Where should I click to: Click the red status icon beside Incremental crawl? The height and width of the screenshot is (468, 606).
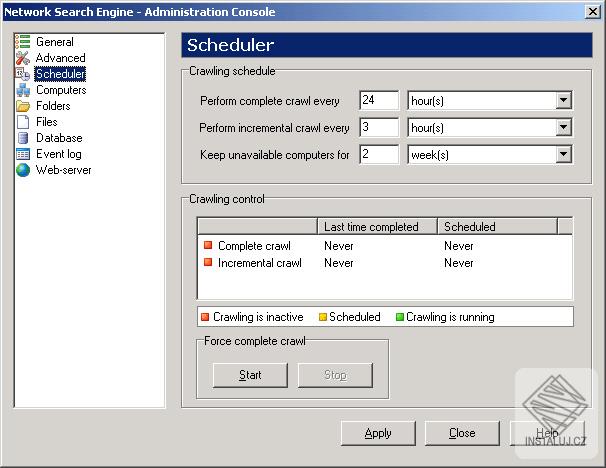click(208, 262)
